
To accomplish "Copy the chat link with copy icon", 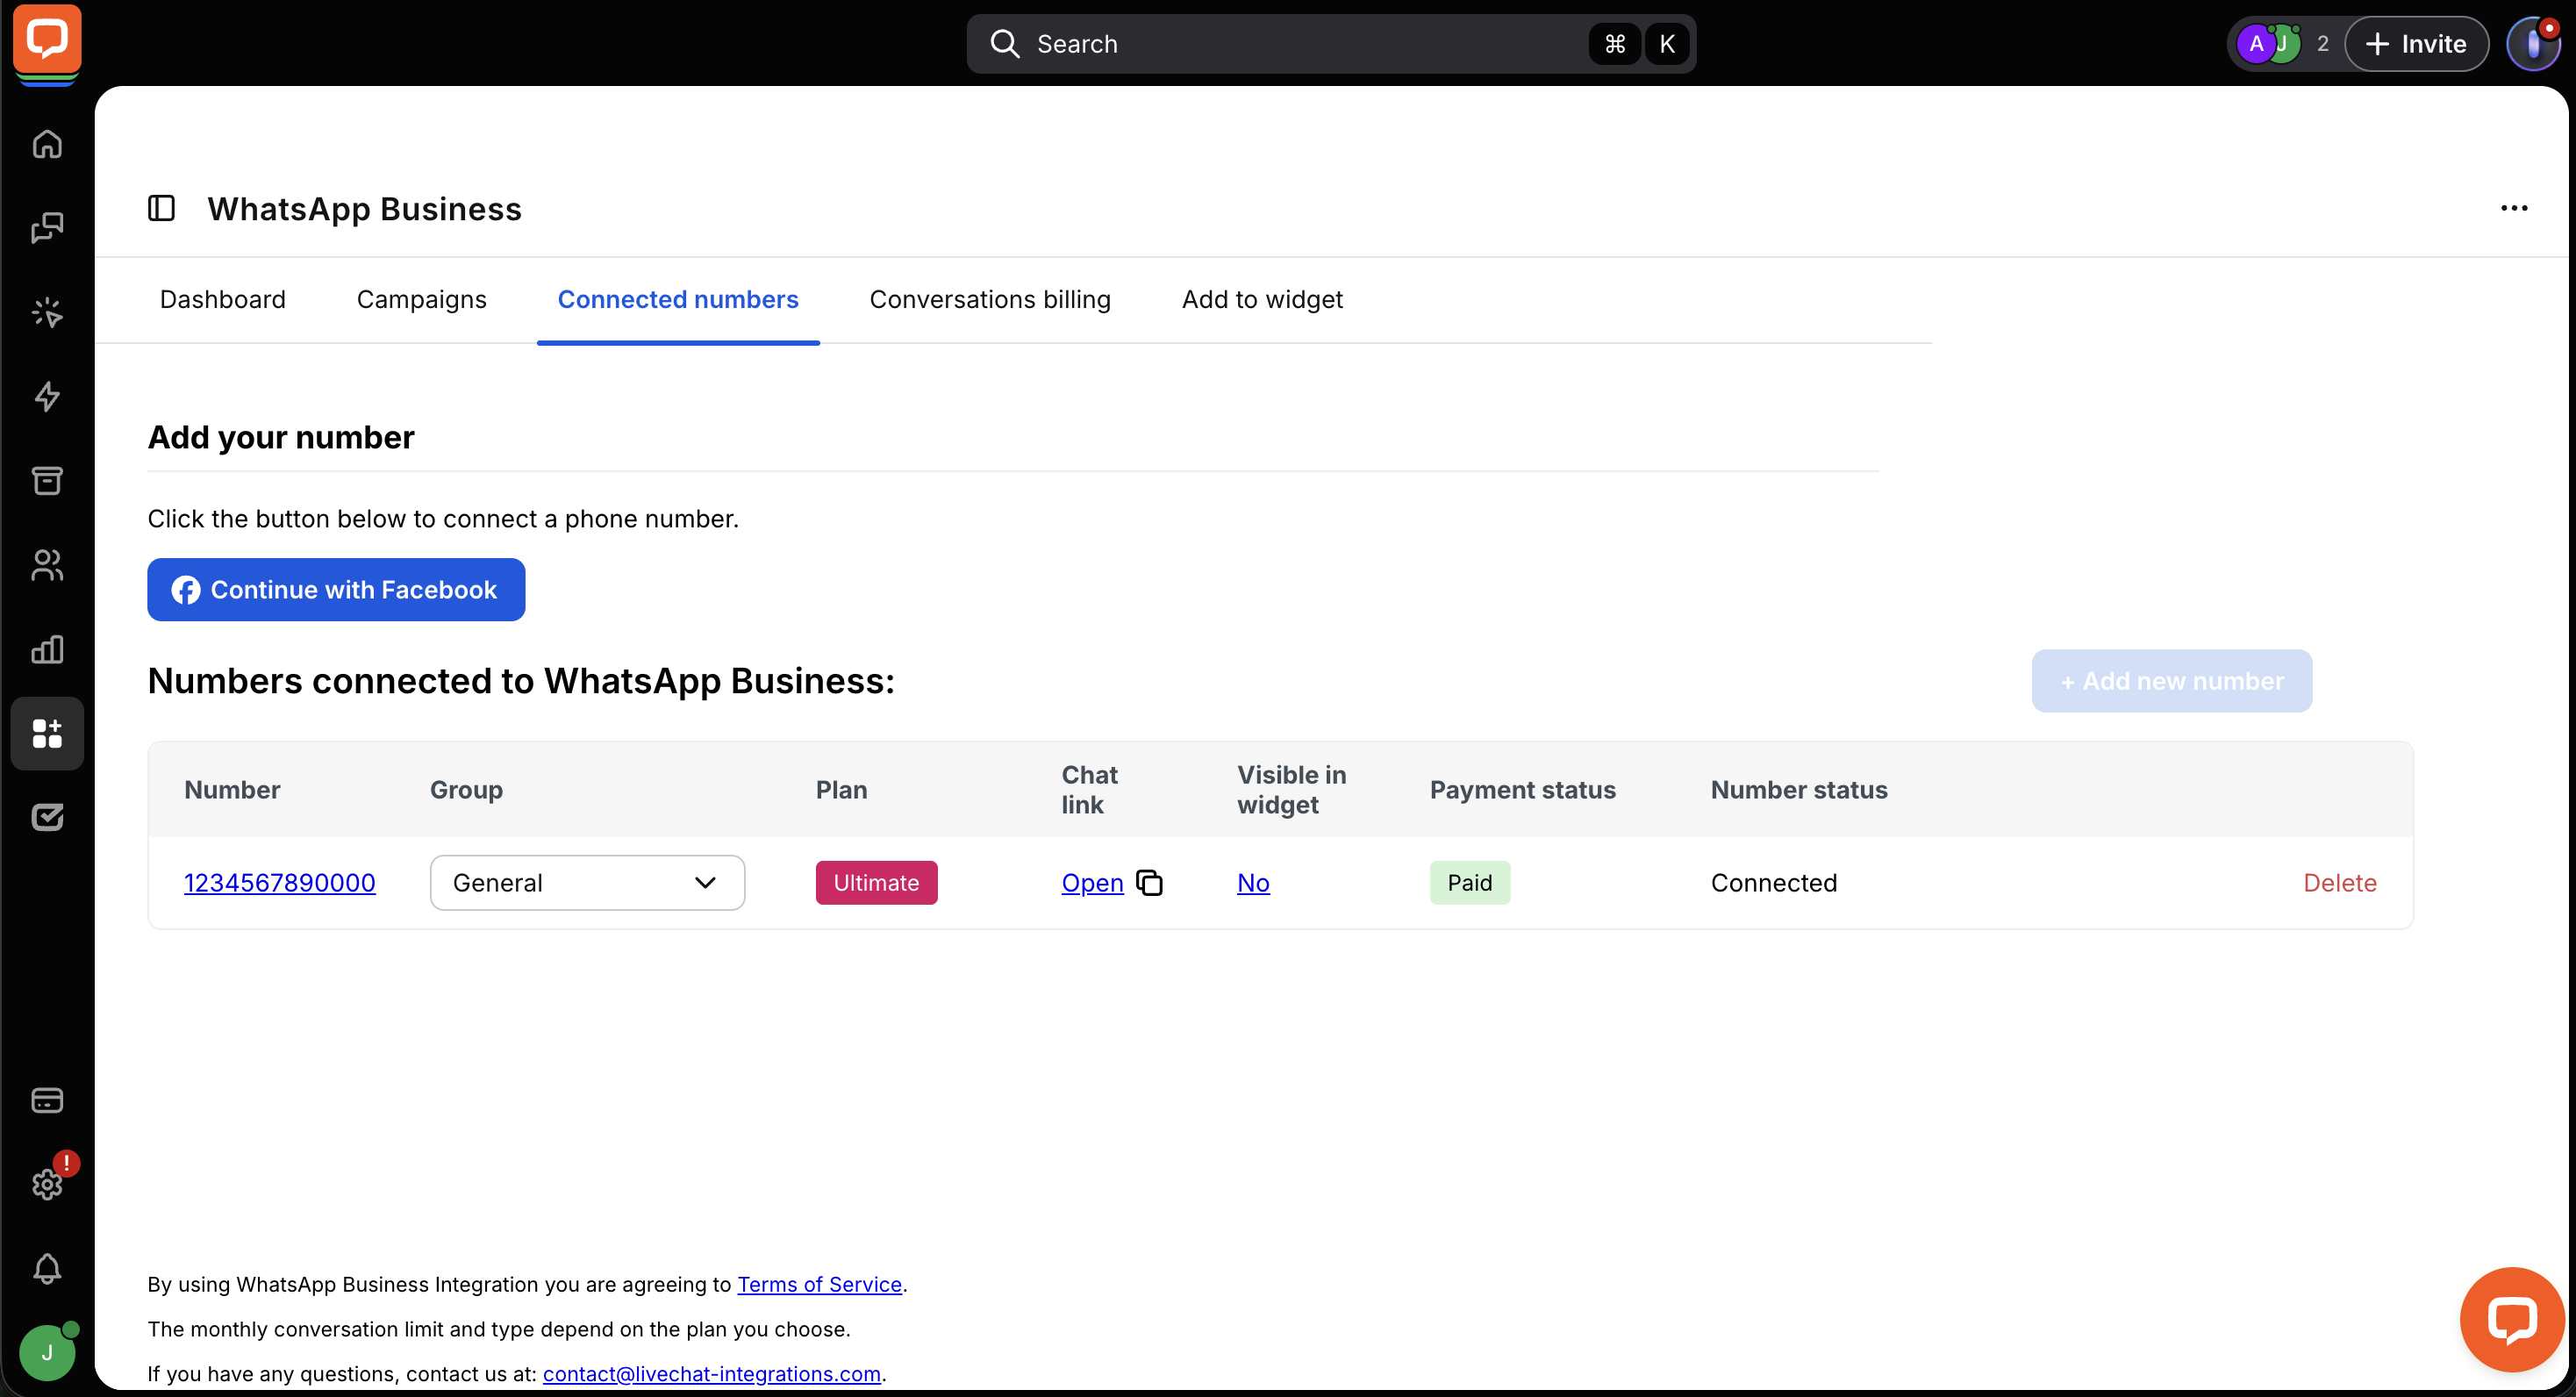I will pyautogui.click(x=1150, y=883).
